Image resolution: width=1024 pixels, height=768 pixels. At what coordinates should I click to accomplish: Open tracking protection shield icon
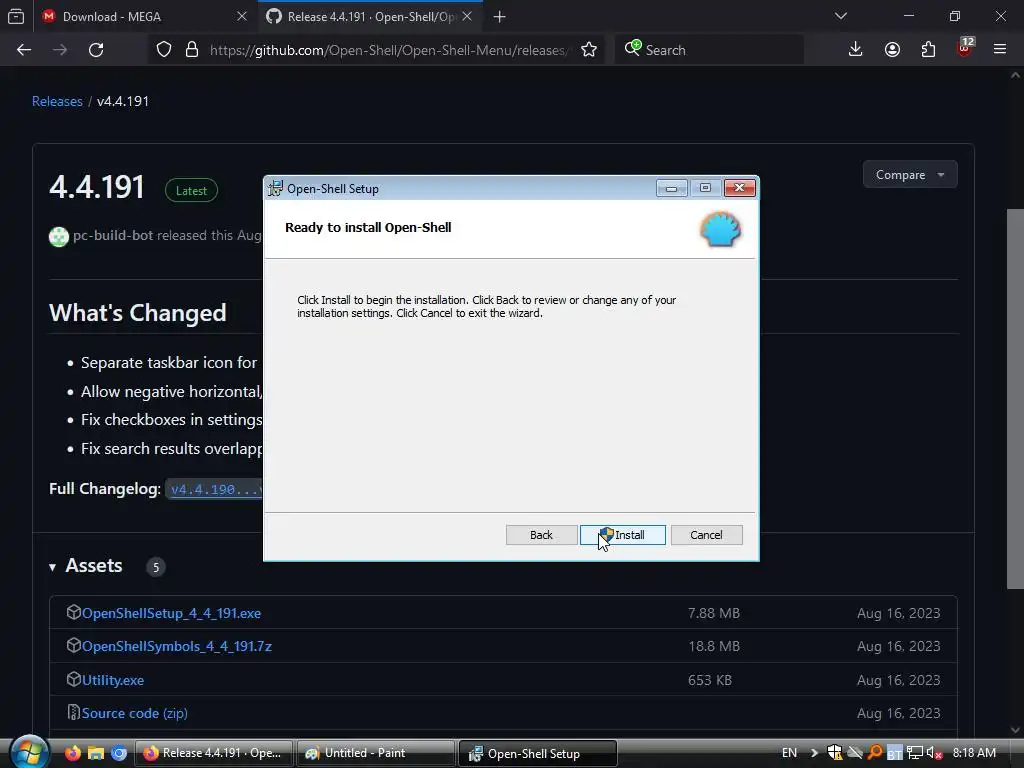coord(164,50)
